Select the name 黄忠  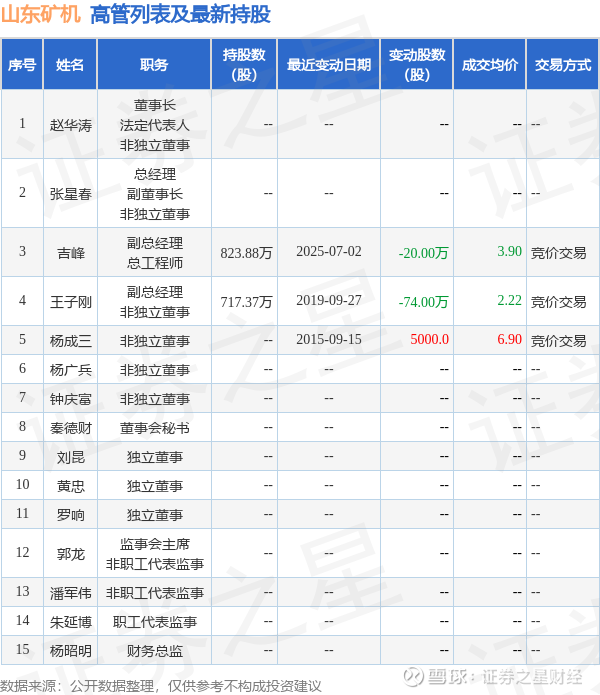pyautogui.click(x=70, y=486)
